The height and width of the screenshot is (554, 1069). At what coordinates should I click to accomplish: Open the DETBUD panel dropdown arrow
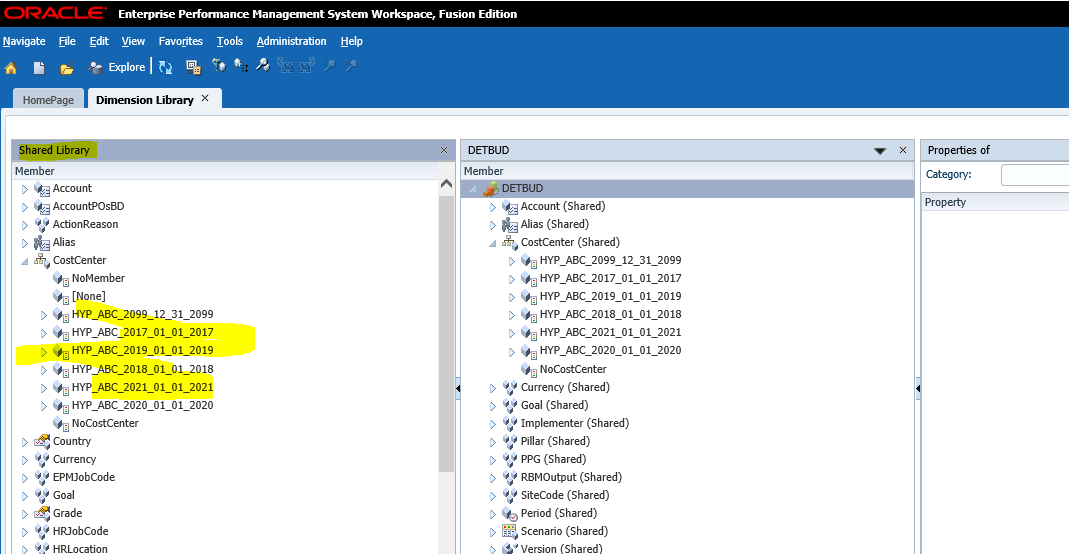click(x=880, y=151)
